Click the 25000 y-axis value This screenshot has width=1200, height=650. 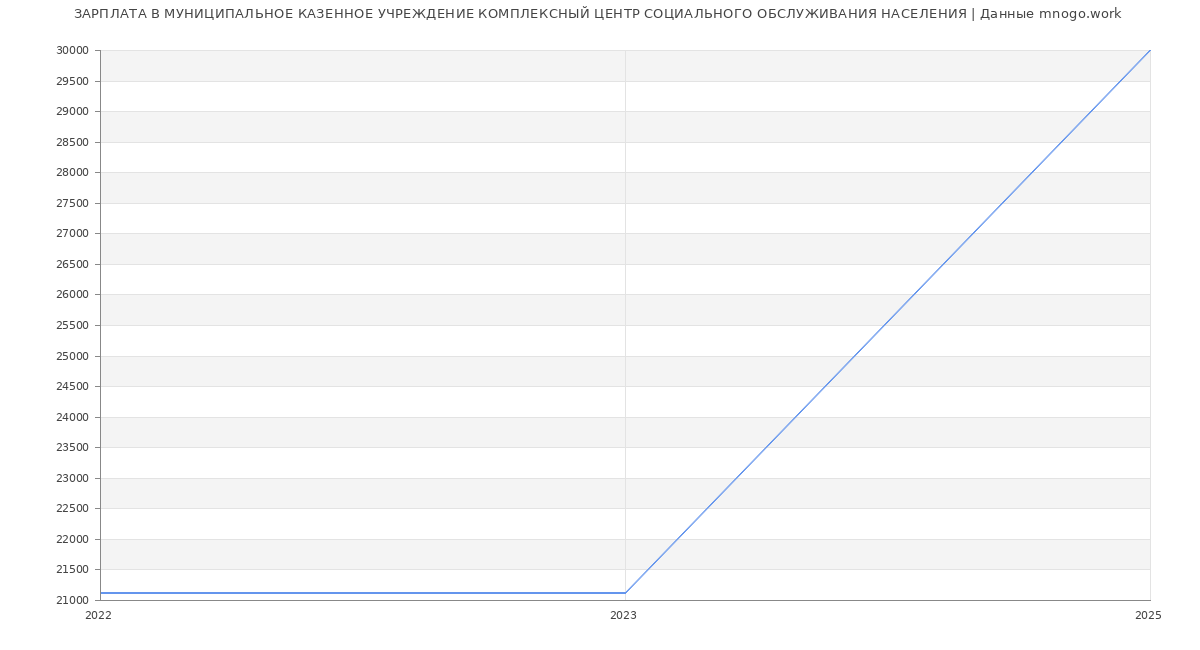[x=72, y=356]
